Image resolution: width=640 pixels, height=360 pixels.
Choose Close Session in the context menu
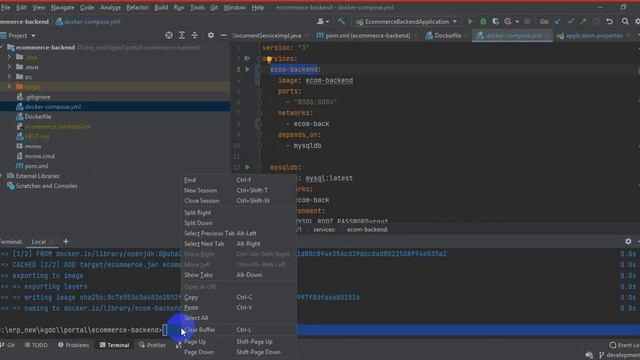click(x=239, y=201)
